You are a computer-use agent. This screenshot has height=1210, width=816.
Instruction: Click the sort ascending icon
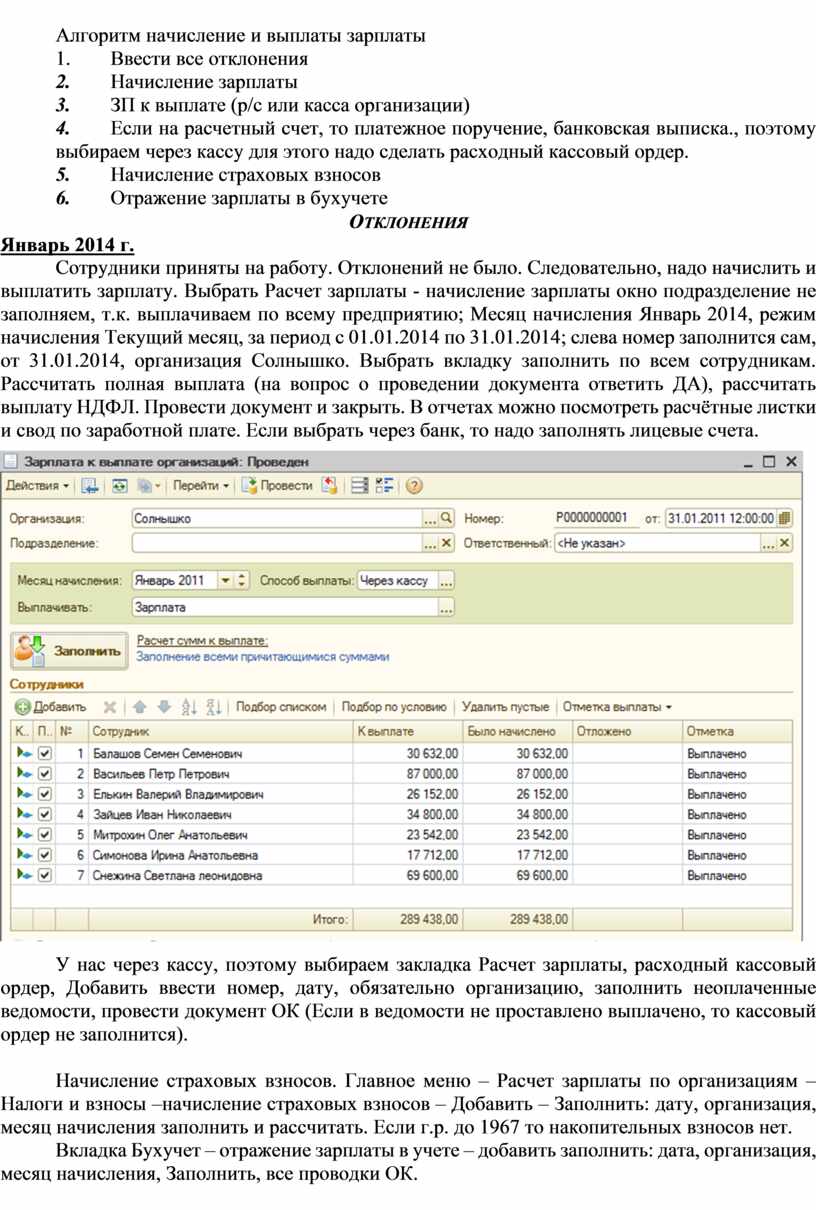point(189,707)
